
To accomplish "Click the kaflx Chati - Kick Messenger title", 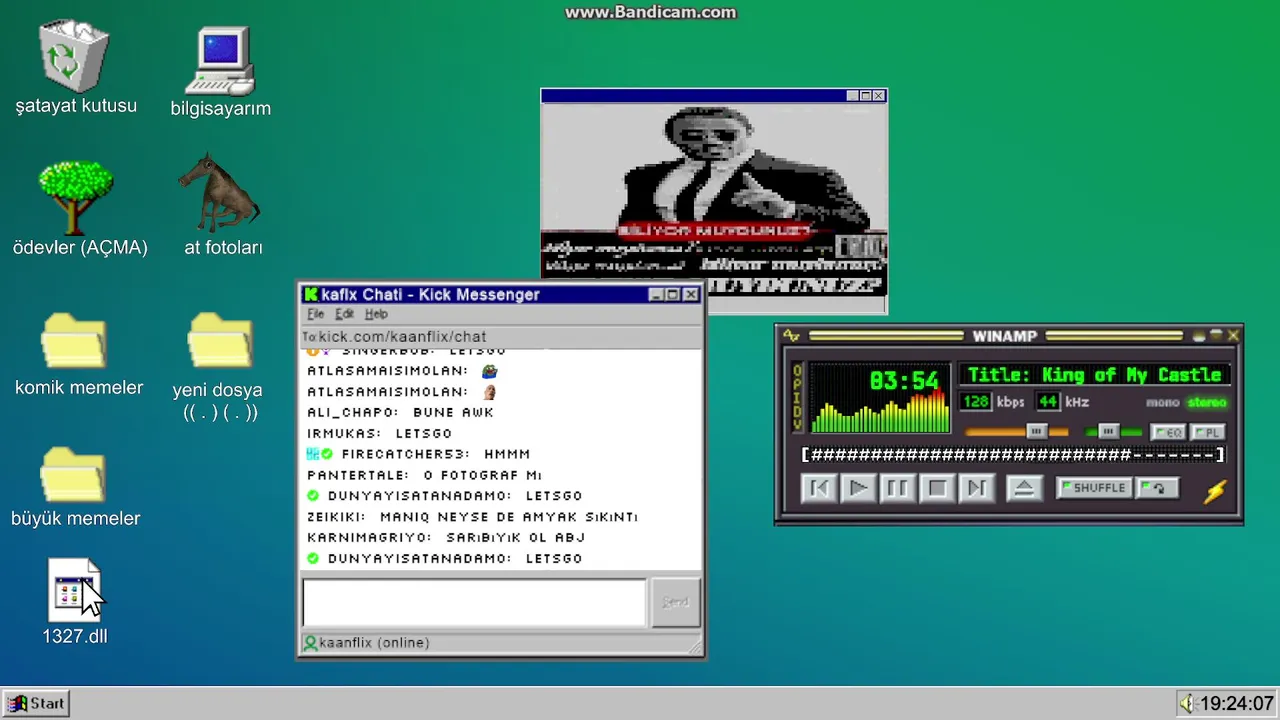I will coord(430,294).
